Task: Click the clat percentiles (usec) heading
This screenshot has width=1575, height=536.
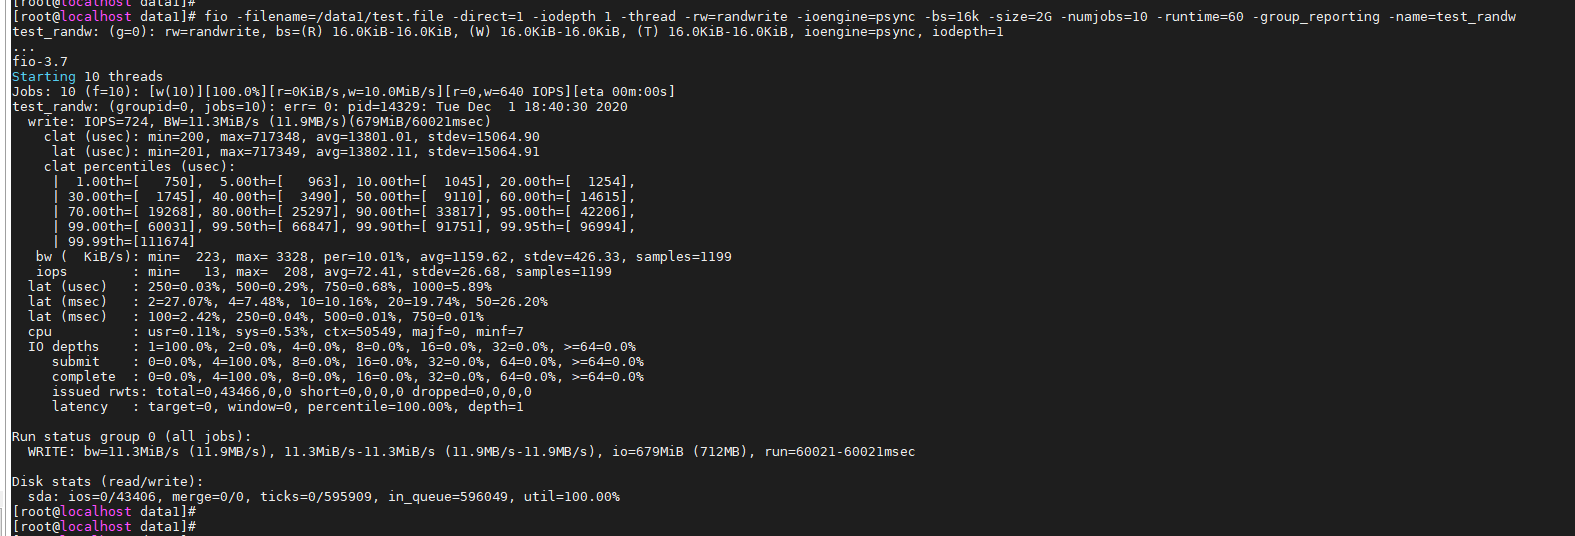Action: point(139,167)
